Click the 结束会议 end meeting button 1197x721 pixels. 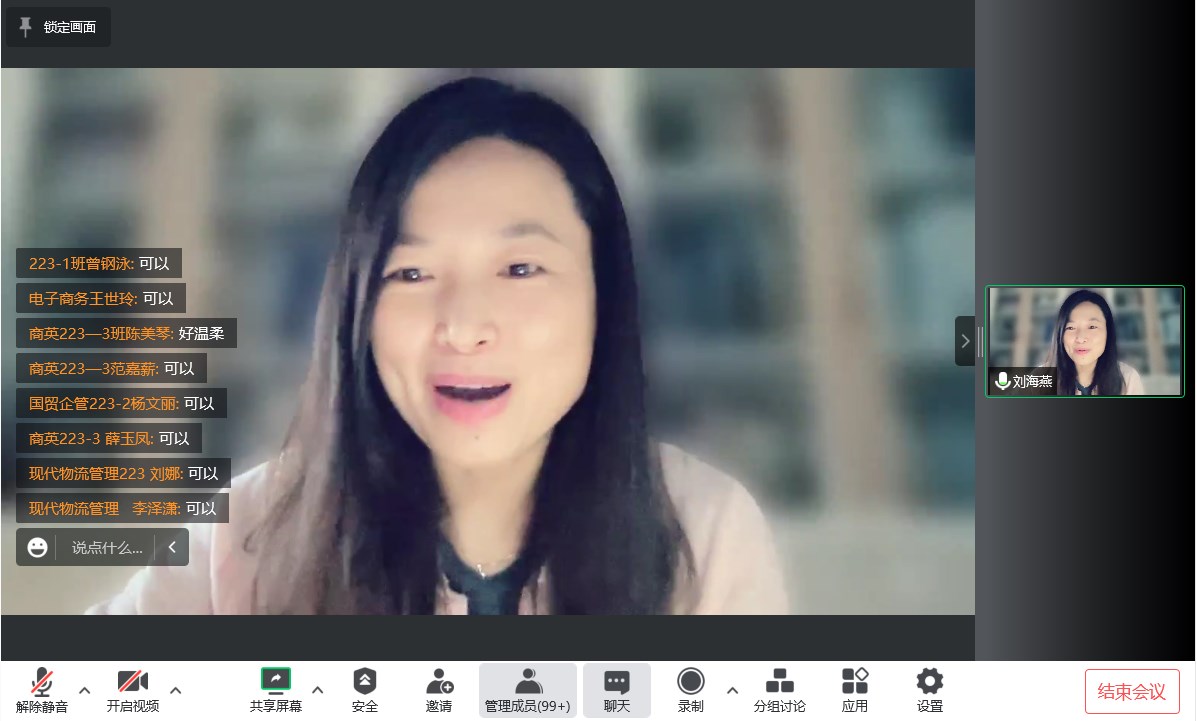click(1132, 691)
